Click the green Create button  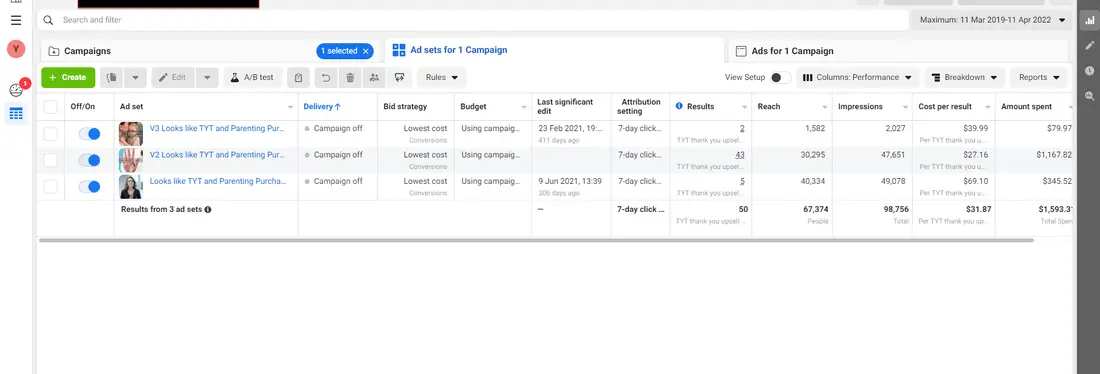pyautogui.click(x=68, y=77)
